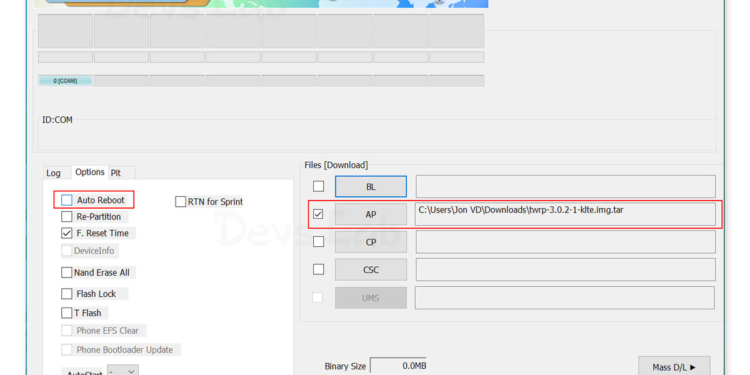
Task: Click the BL file button
Action: point(371,187)
